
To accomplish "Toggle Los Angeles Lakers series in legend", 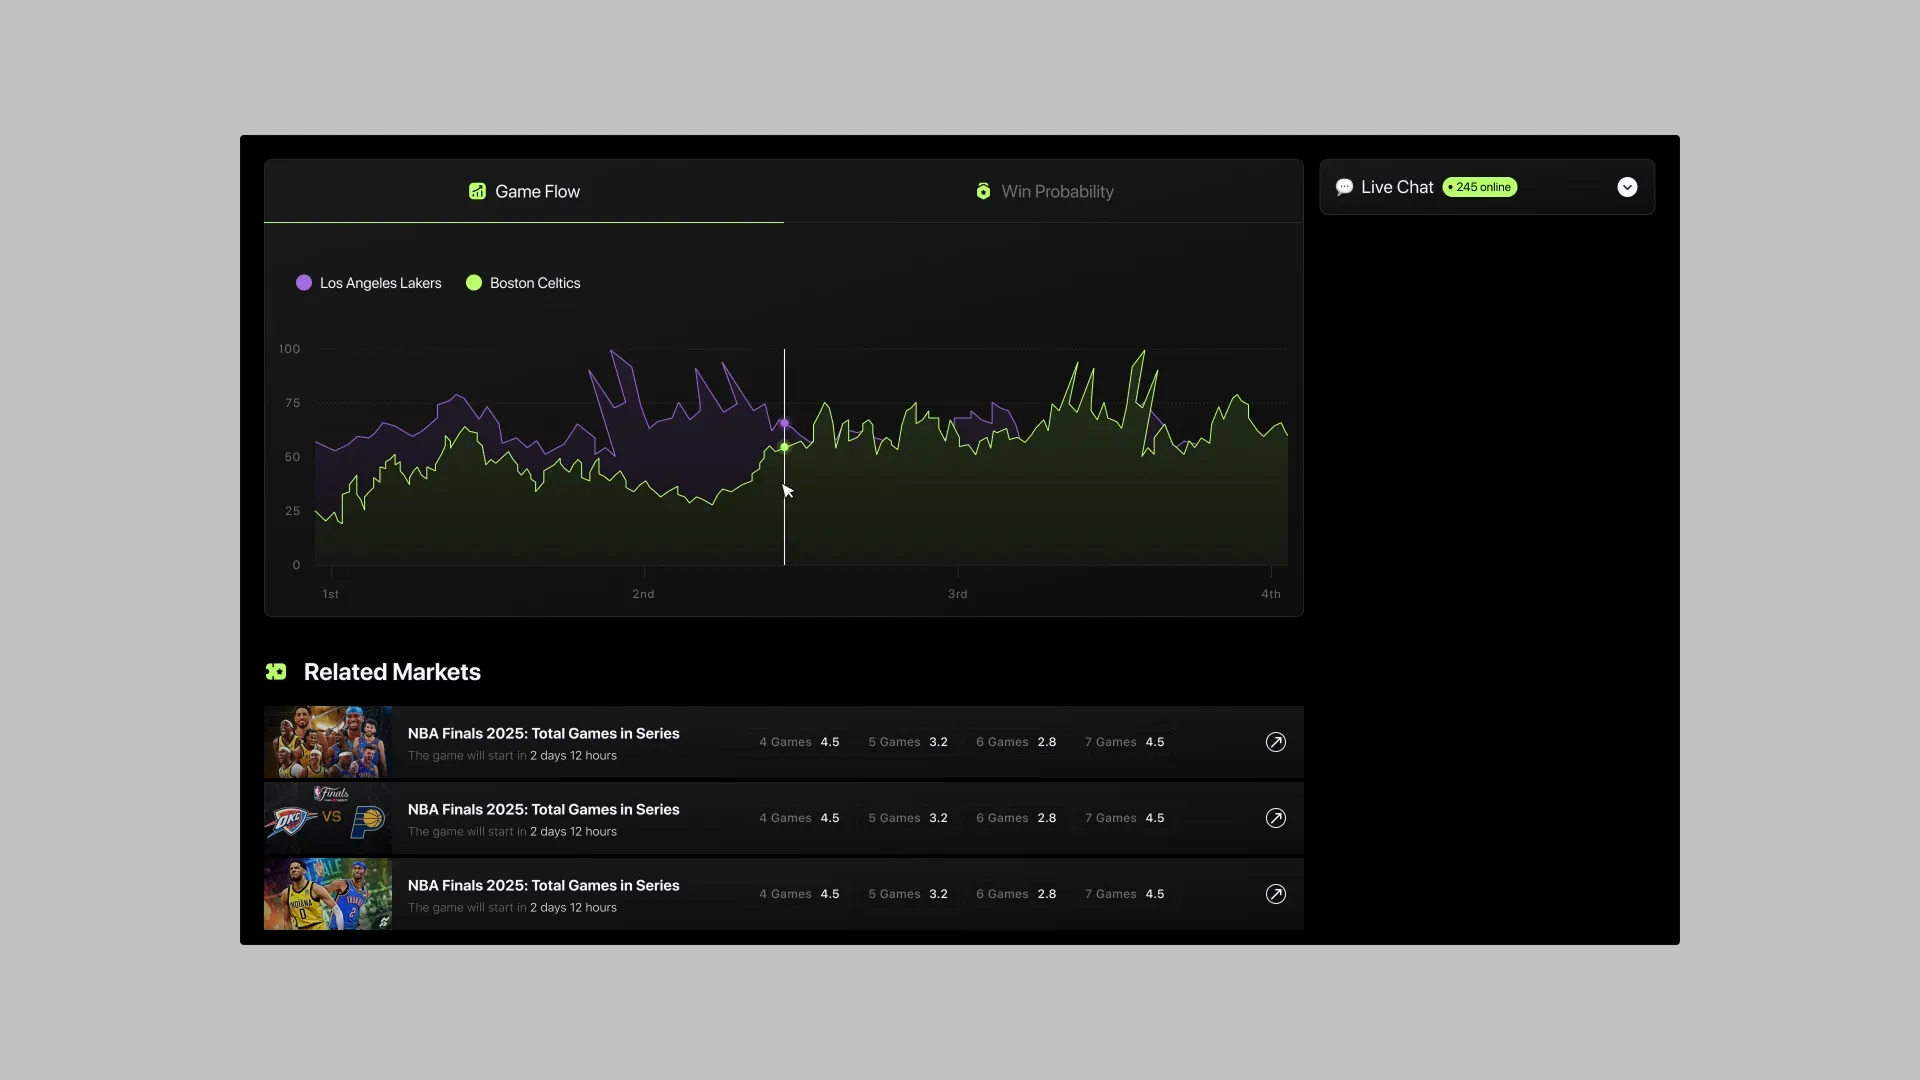I will (x=380, y=283).
